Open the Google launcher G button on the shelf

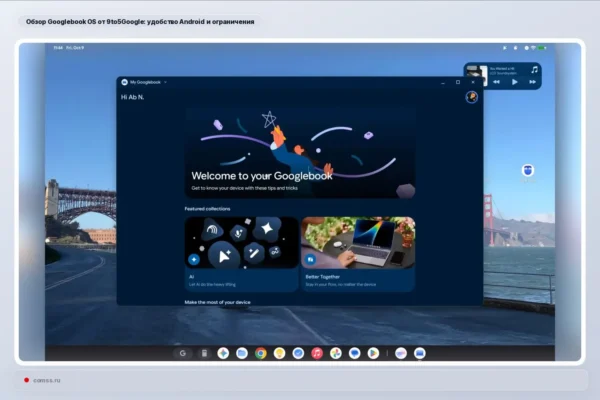tap(183, 353)
